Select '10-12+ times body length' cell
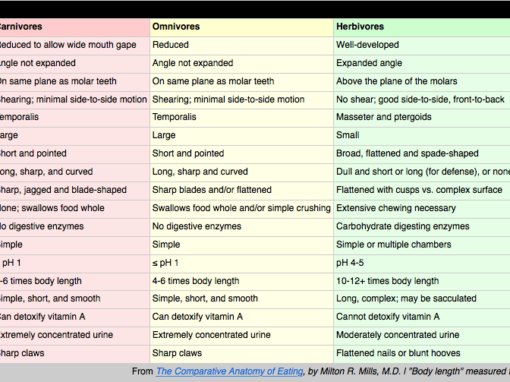Image resolution: width=510 pixels, height=382 pixels. 422,281
